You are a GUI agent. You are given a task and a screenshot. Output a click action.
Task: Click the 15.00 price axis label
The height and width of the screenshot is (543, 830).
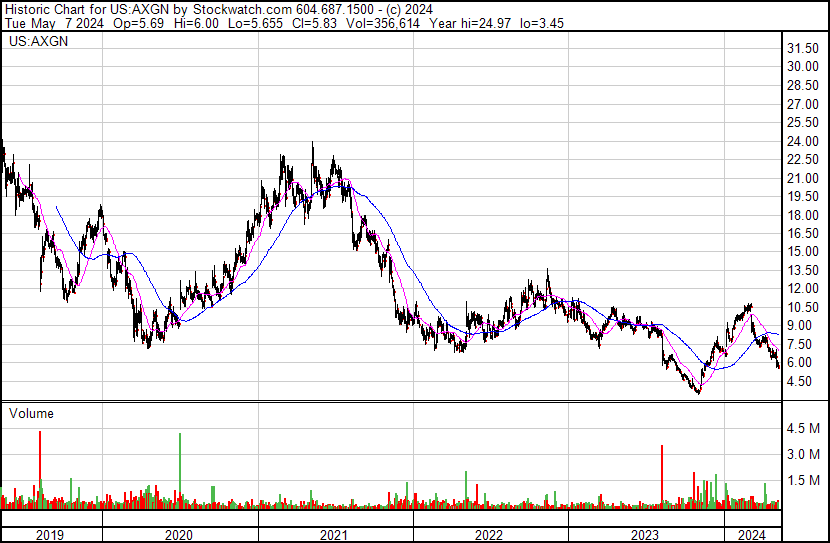(803, 251)
